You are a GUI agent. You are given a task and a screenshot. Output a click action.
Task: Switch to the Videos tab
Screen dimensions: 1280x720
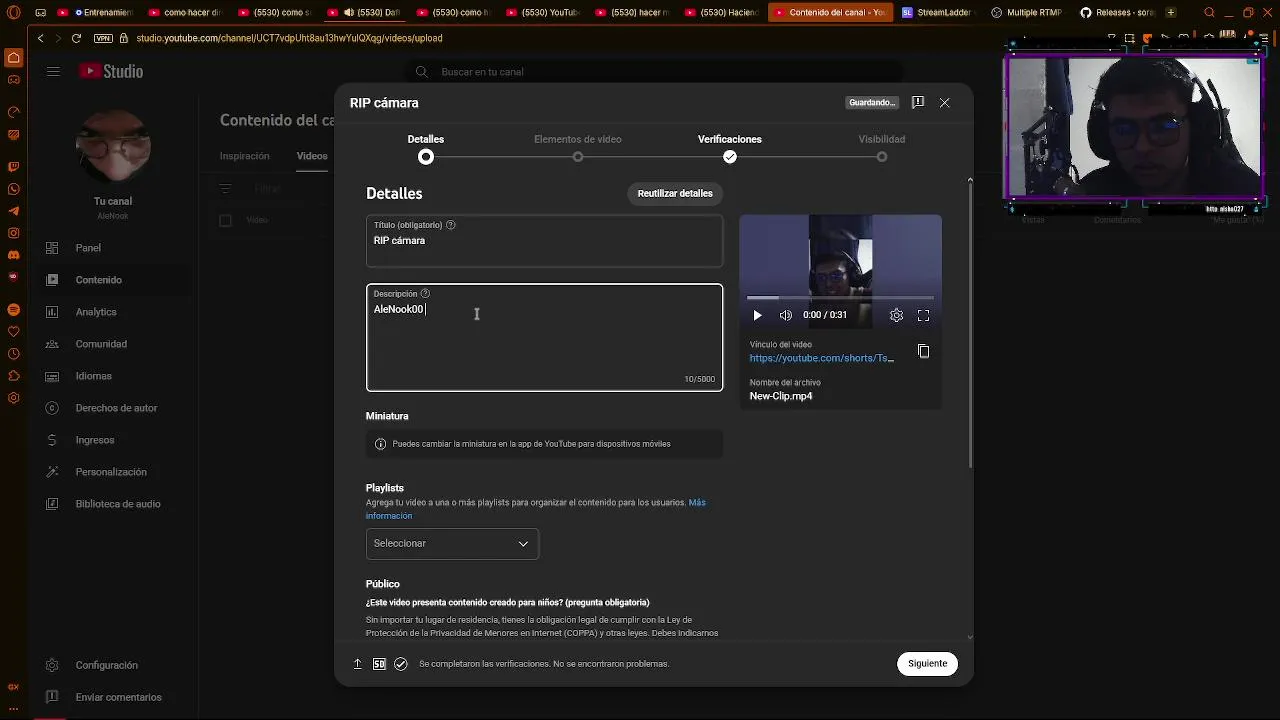312,156
